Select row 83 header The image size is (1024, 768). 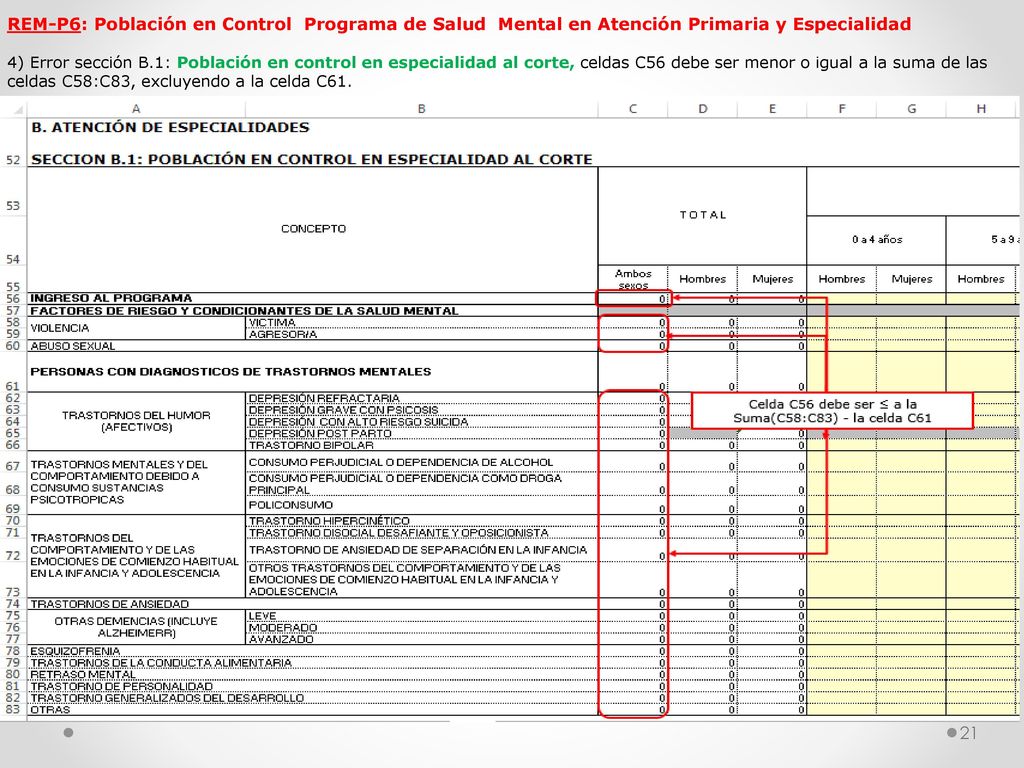[x=13, y=709]
